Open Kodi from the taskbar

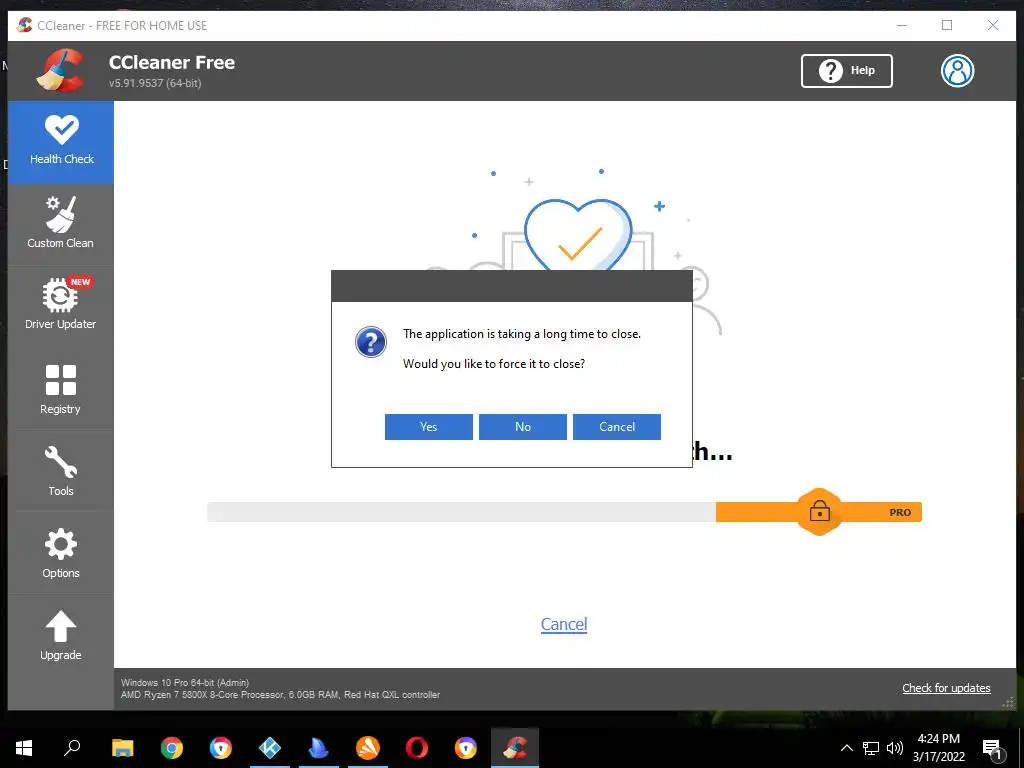tap(270, 748)
